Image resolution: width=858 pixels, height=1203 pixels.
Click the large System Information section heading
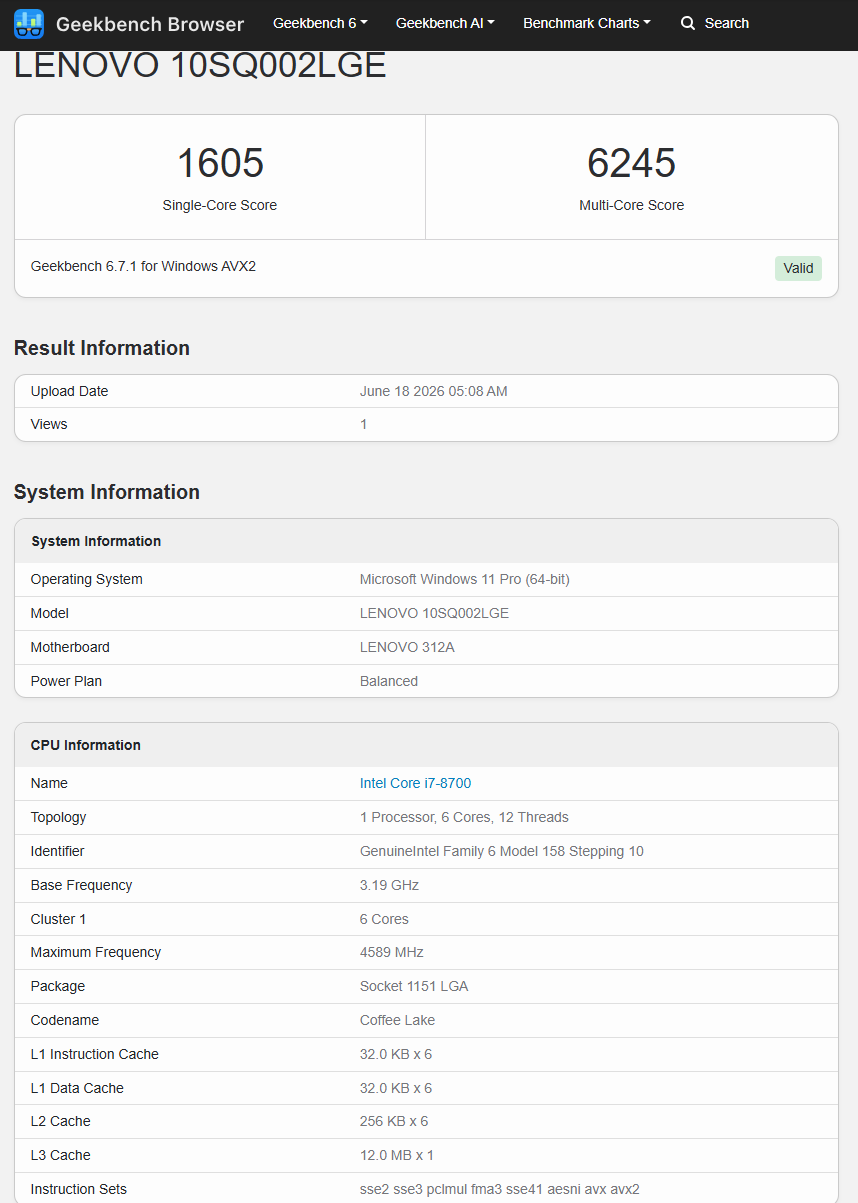[x=107, y=492]
